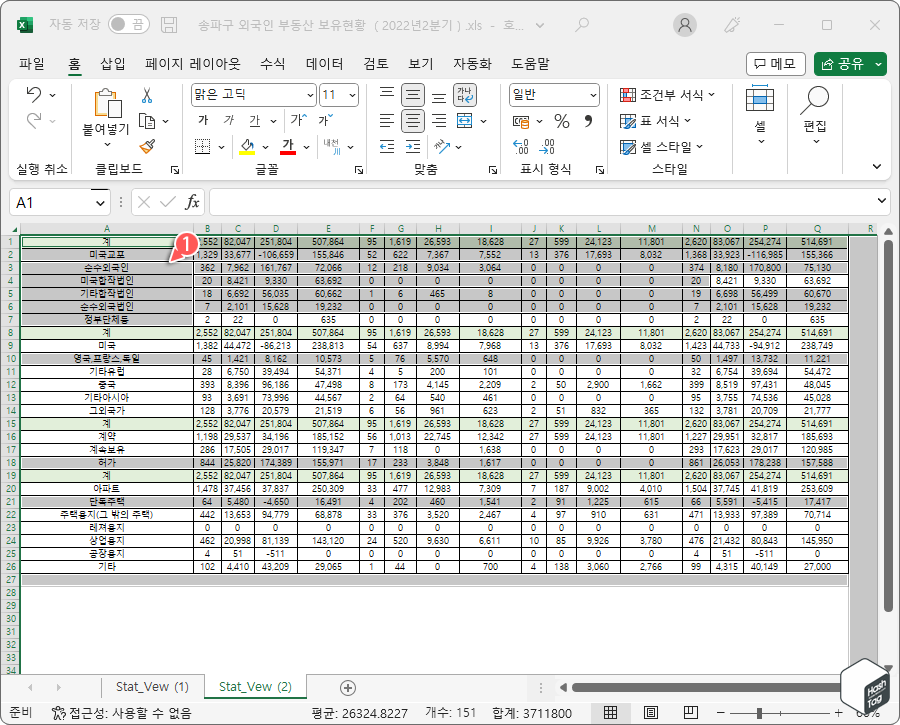Screen dimensions: 900x725
Task: Toggle the AutoSave switch
Action: (x=129, y=24)
